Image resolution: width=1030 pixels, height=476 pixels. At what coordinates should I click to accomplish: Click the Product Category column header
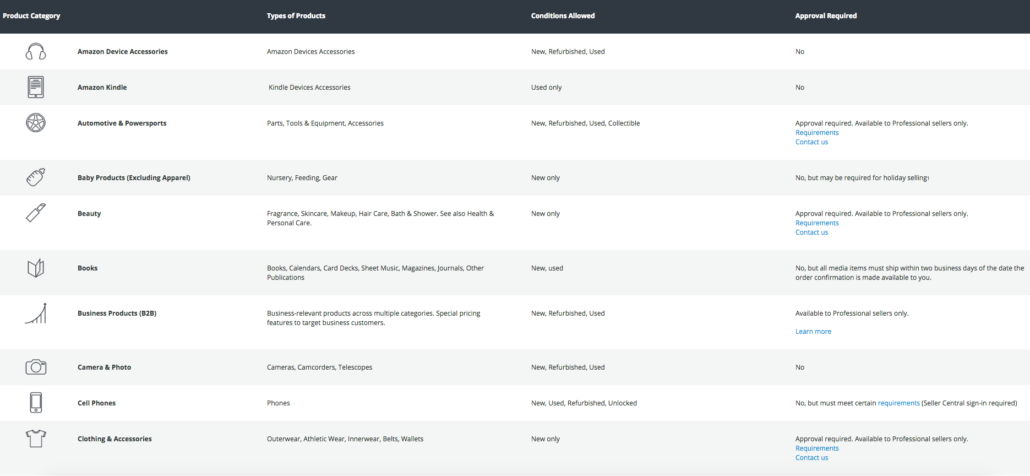31,16
